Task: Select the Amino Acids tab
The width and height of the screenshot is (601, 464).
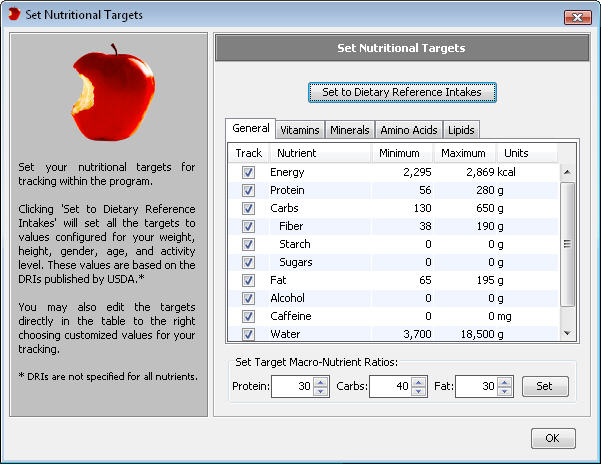Action: [x=409, y=130]
